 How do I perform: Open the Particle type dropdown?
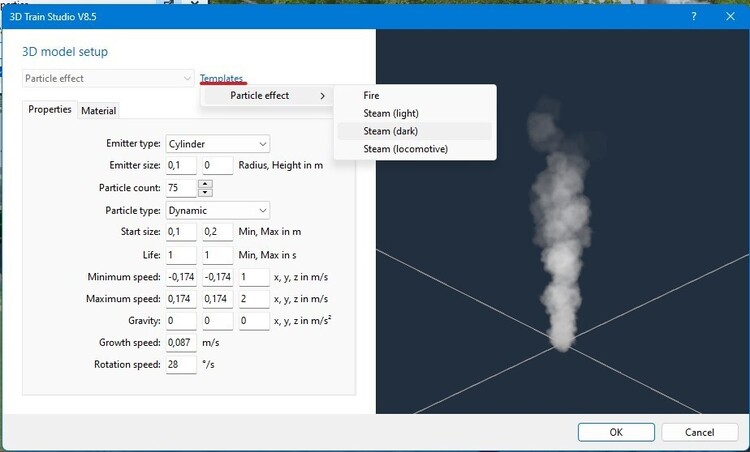pyautogui.click(x=217, y=210)
